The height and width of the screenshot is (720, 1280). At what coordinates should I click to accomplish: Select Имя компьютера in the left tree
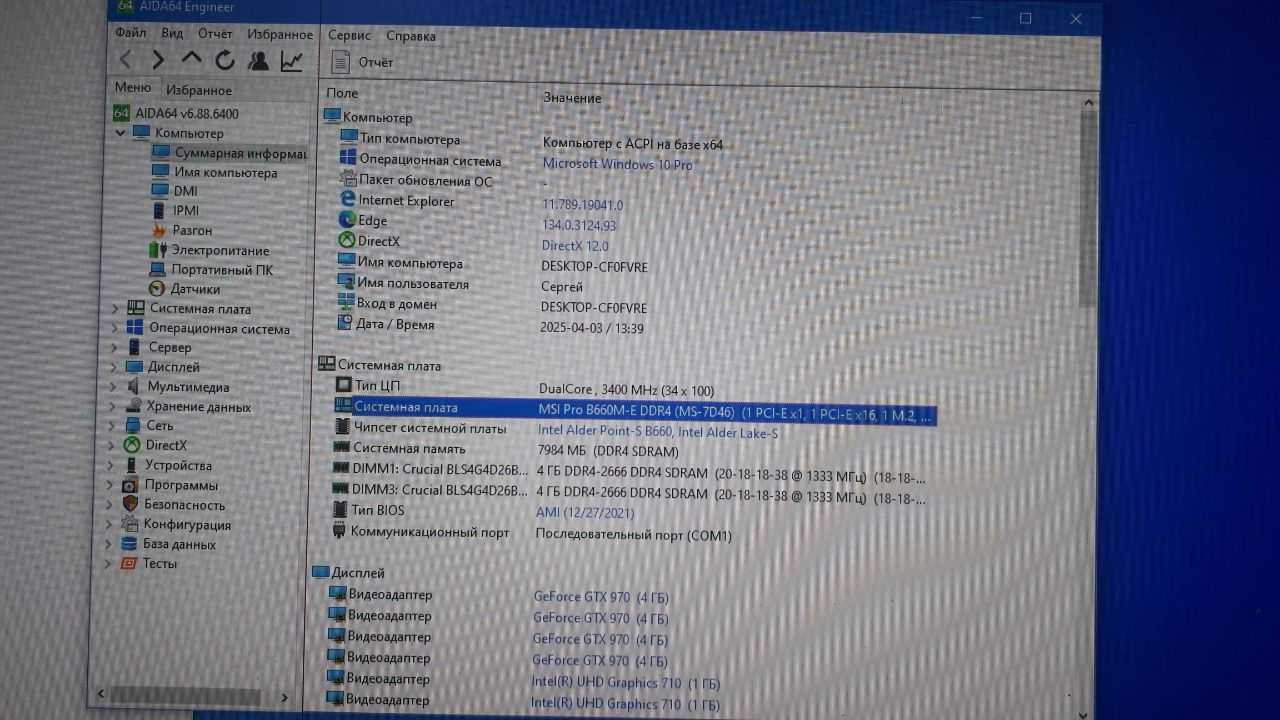225,172
